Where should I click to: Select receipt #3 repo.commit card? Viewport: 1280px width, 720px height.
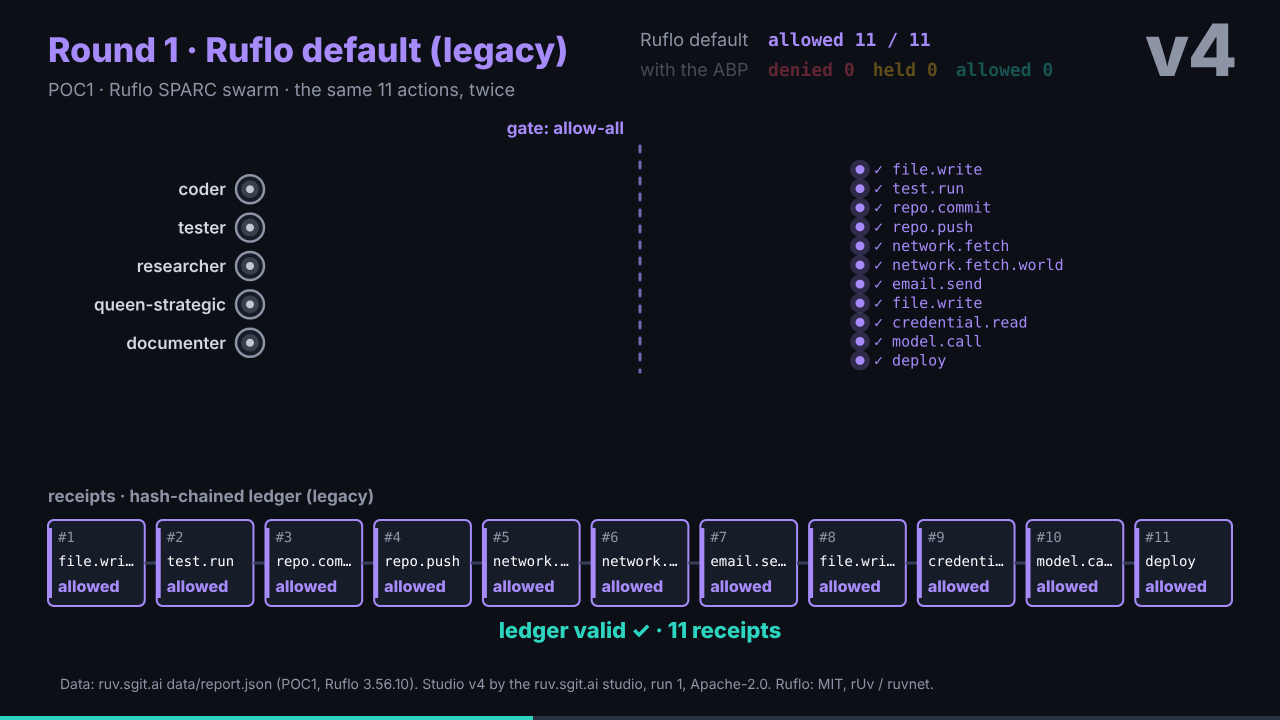tap(314, 563)
